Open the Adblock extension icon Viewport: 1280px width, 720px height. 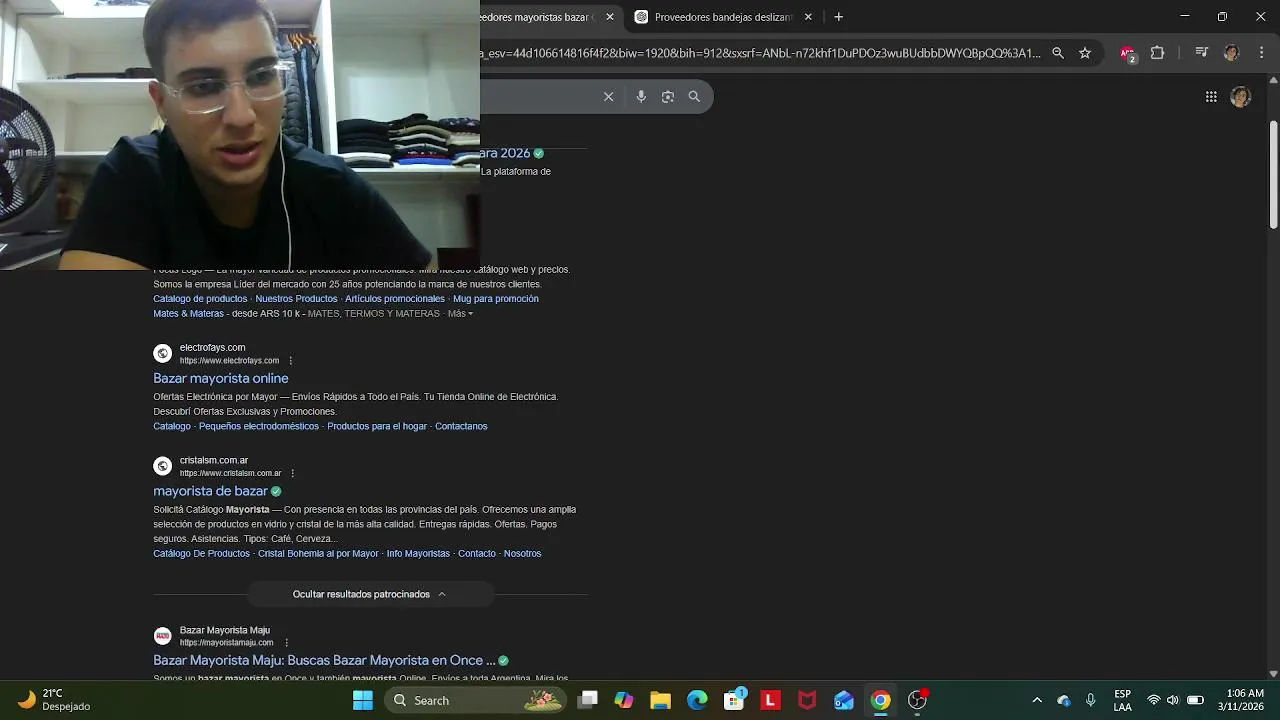pyautogui.click(x=1128, y=53)
